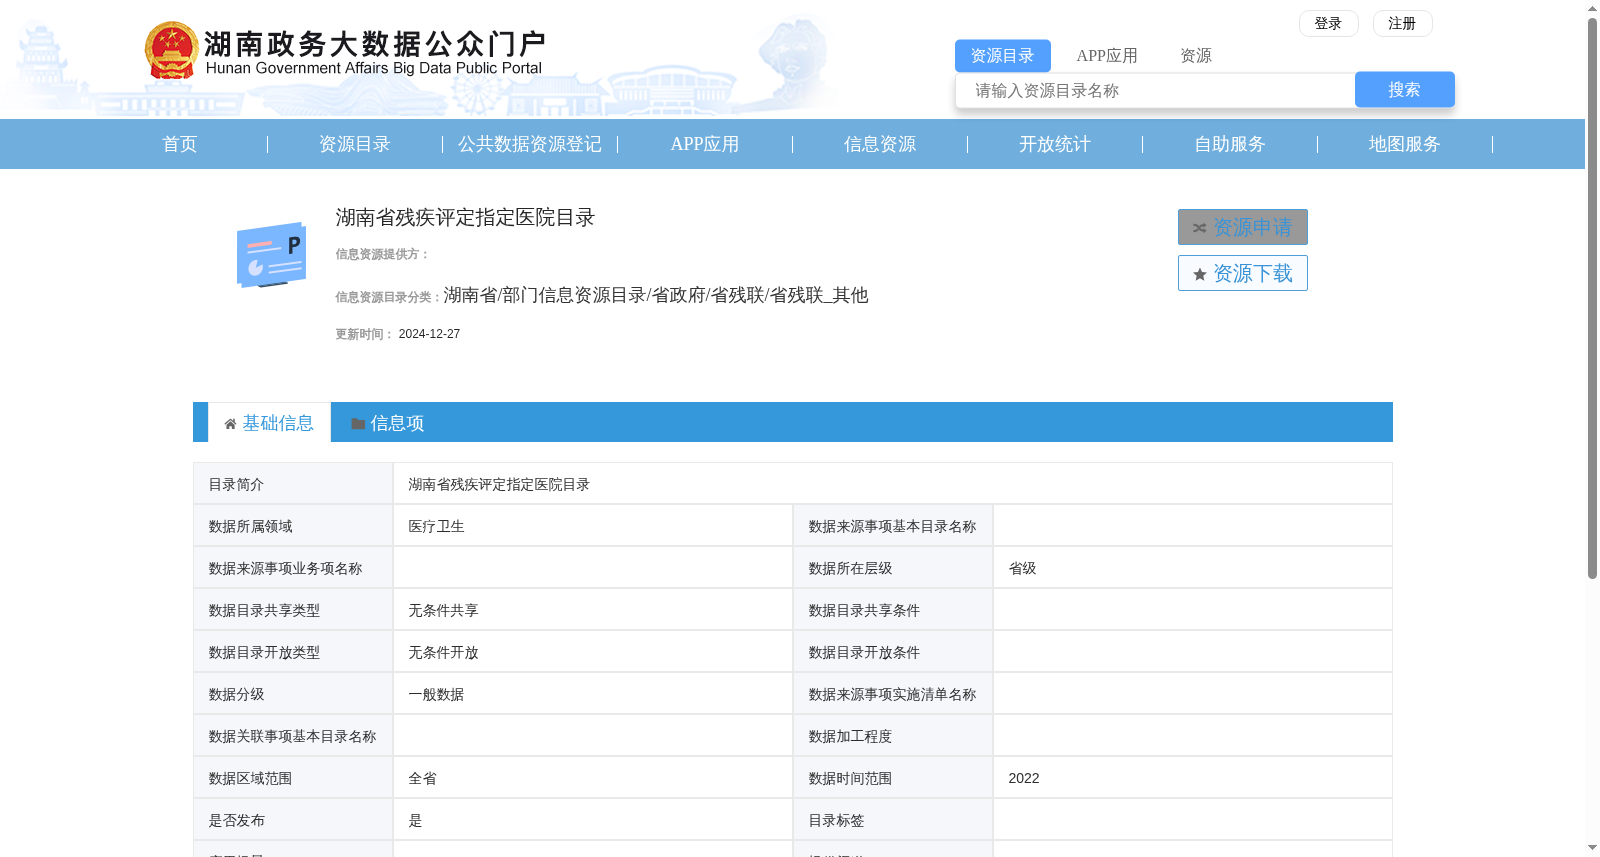The width and height of the screenshot is (1600, 857).
Task: Select the 资源目录 search category tab
Action: (1003, 56)
